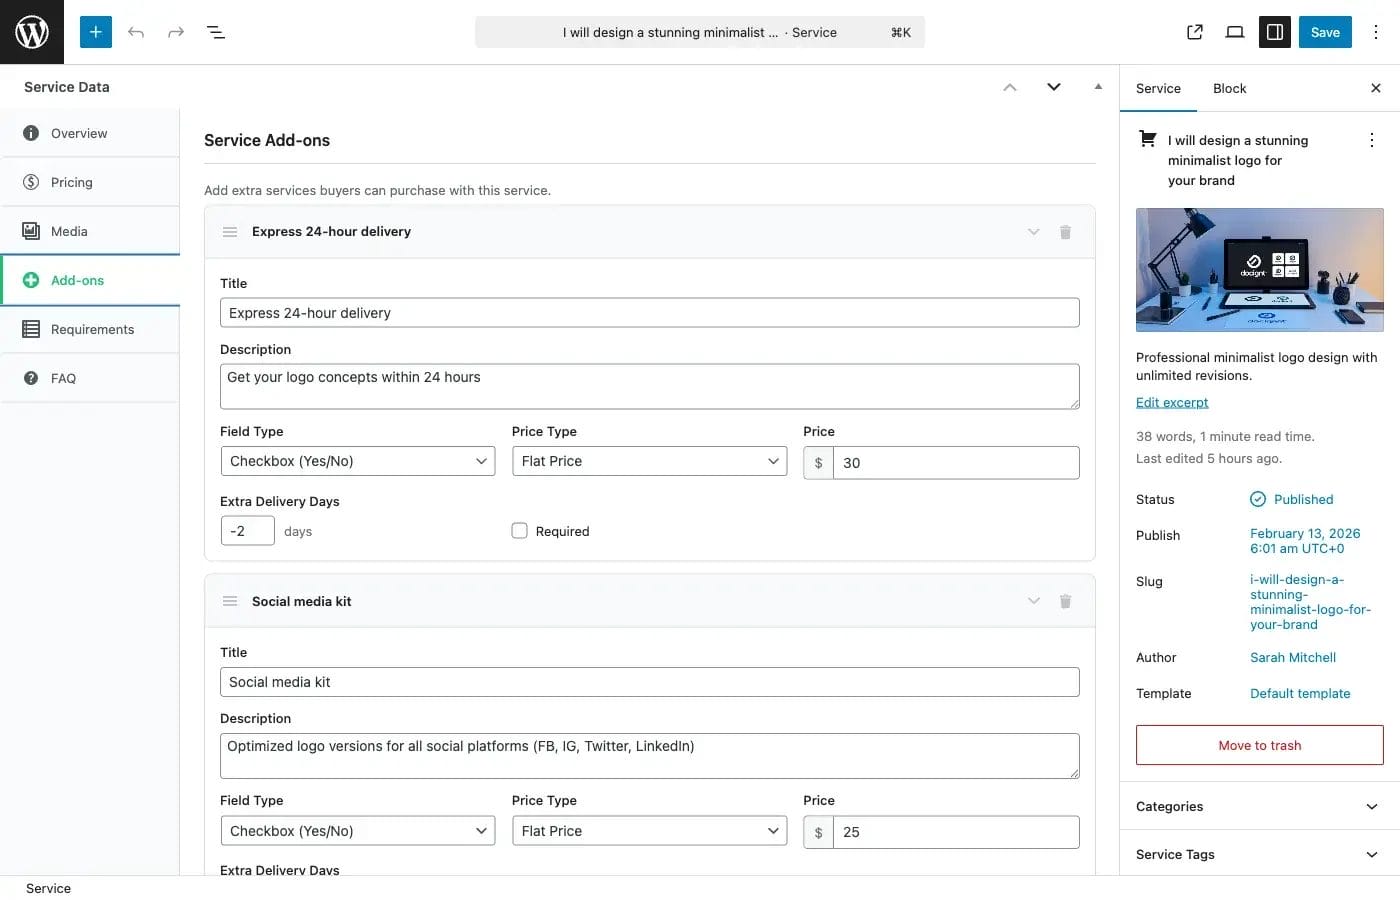This screenshot has height=900, width=1400.
Task: Open the Document Overview list view
Action: [216, 31]
